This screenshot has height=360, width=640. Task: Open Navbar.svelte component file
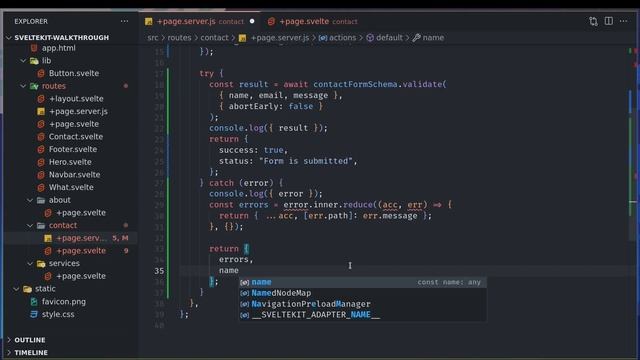pos(74,174)
